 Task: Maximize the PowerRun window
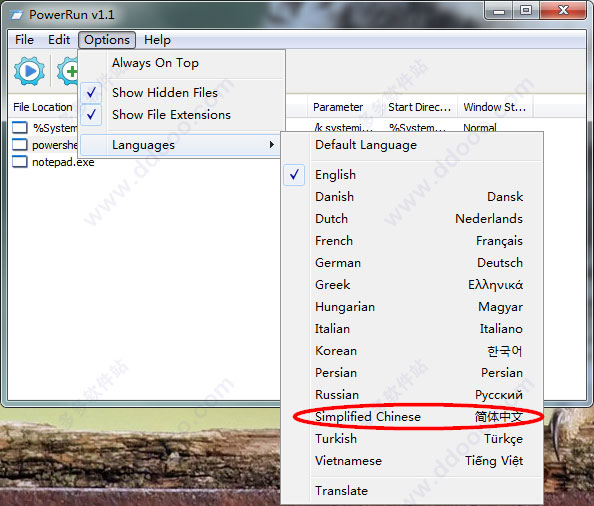tap(526, 11)
